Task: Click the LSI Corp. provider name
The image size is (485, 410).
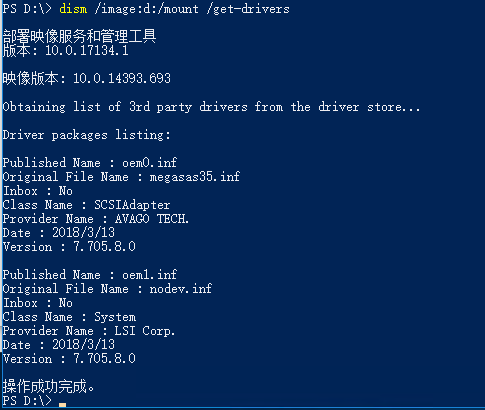Action: [x=145, y=331]
